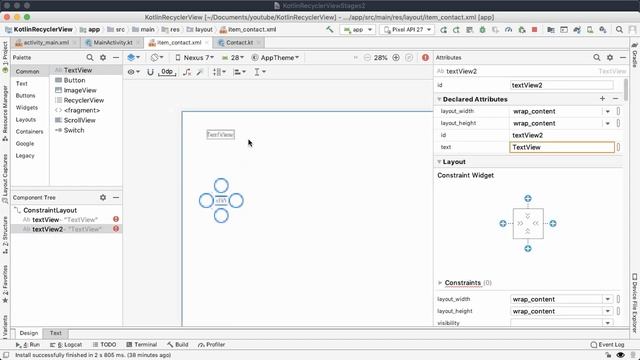Open the Gradle side panel

tap(635, 55)
